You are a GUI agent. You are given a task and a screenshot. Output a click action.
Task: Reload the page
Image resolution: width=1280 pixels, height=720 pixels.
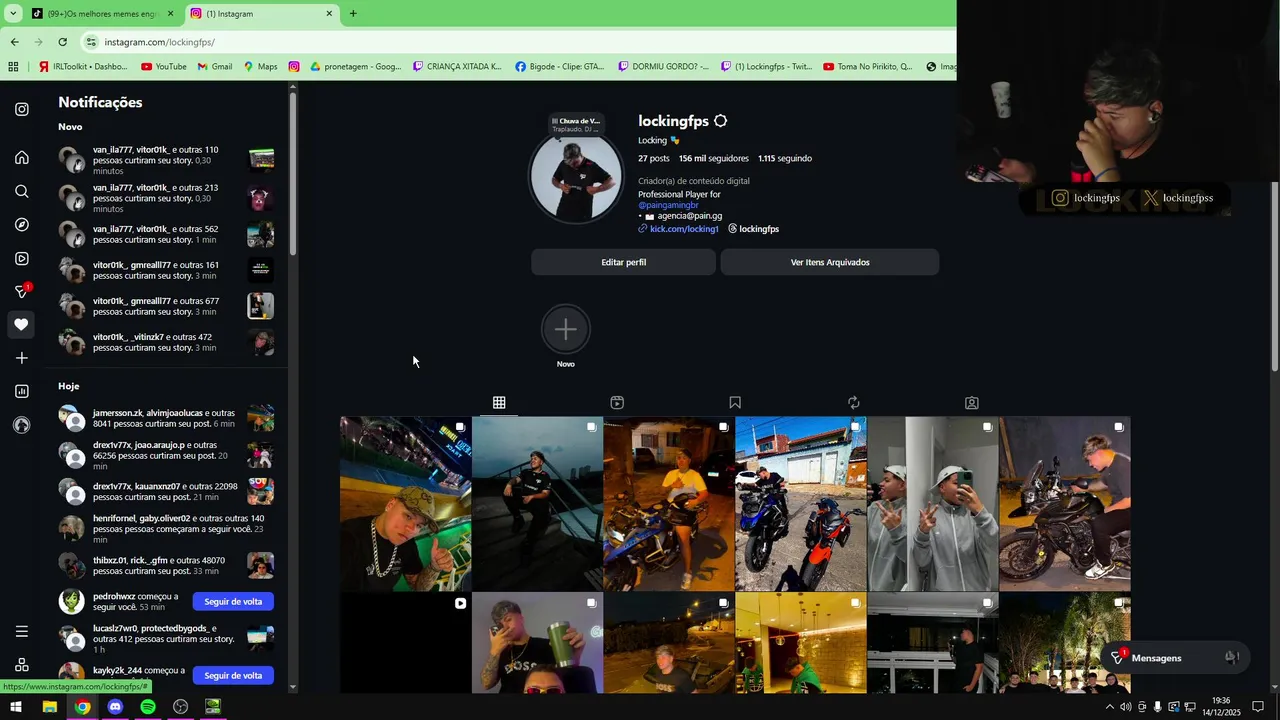(62, 42)
